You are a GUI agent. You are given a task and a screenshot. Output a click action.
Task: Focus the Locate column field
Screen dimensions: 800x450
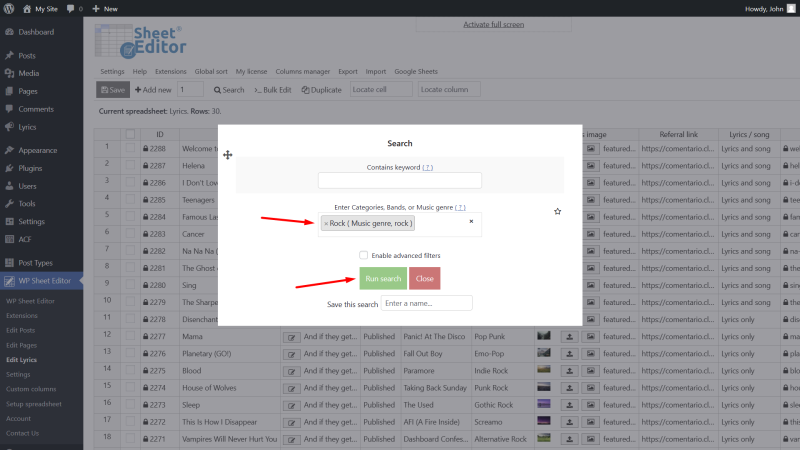(x=449, y=89)
